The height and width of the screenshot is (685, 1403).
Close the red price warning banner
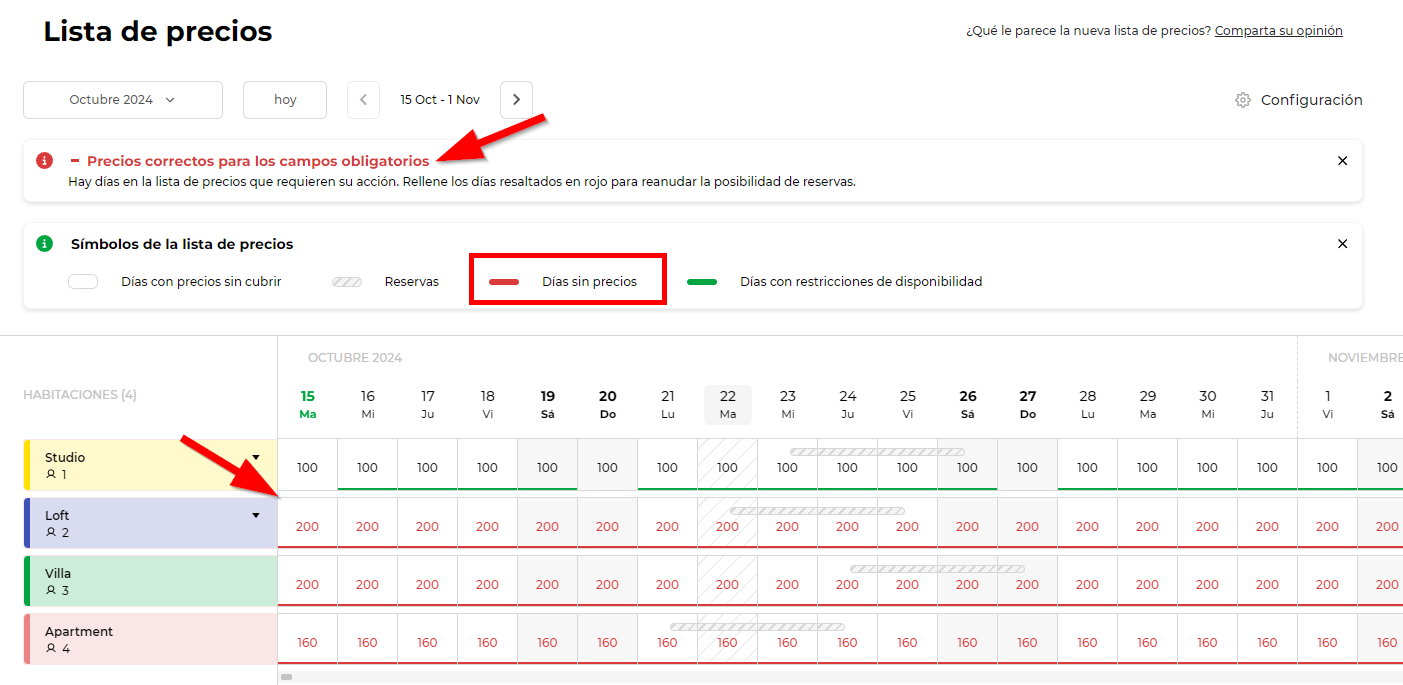coord(1343,161)
